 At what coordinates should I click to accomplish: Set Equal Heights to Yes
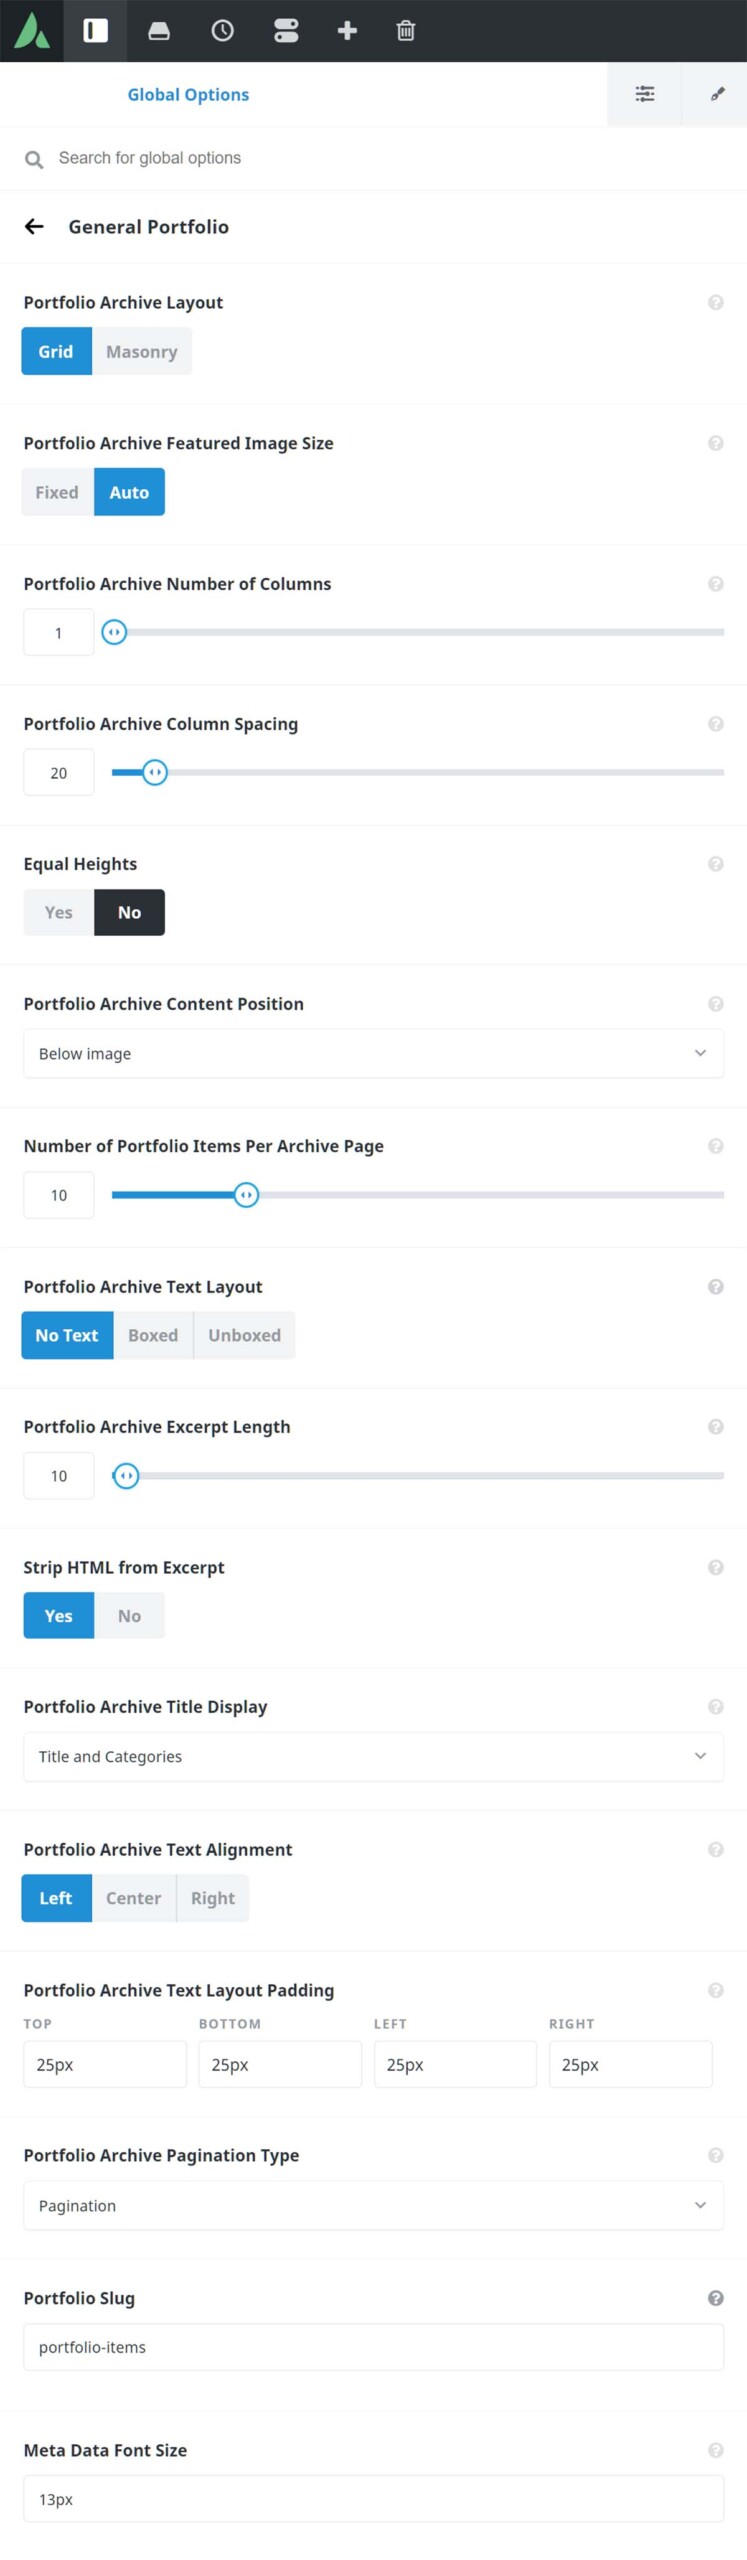(x=58, y=912)
